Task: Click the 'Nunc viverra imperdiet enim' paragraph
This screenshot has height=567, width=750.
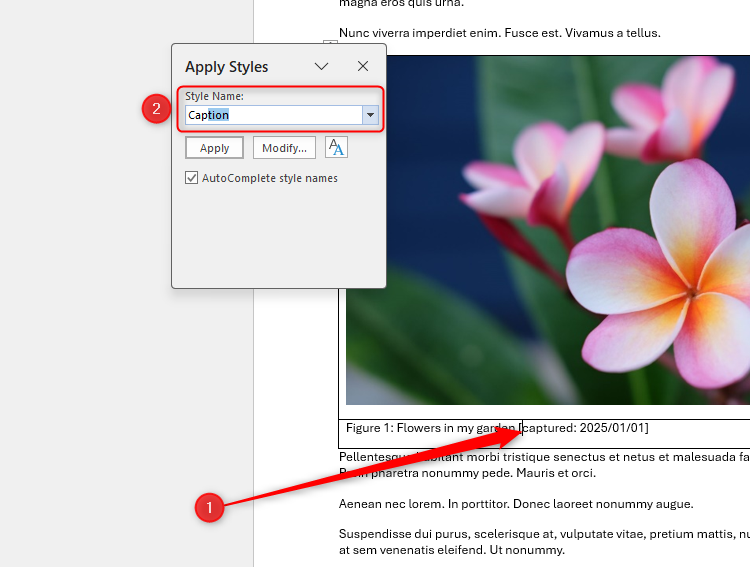Action: pyautogui.click(x=499, y=33)
